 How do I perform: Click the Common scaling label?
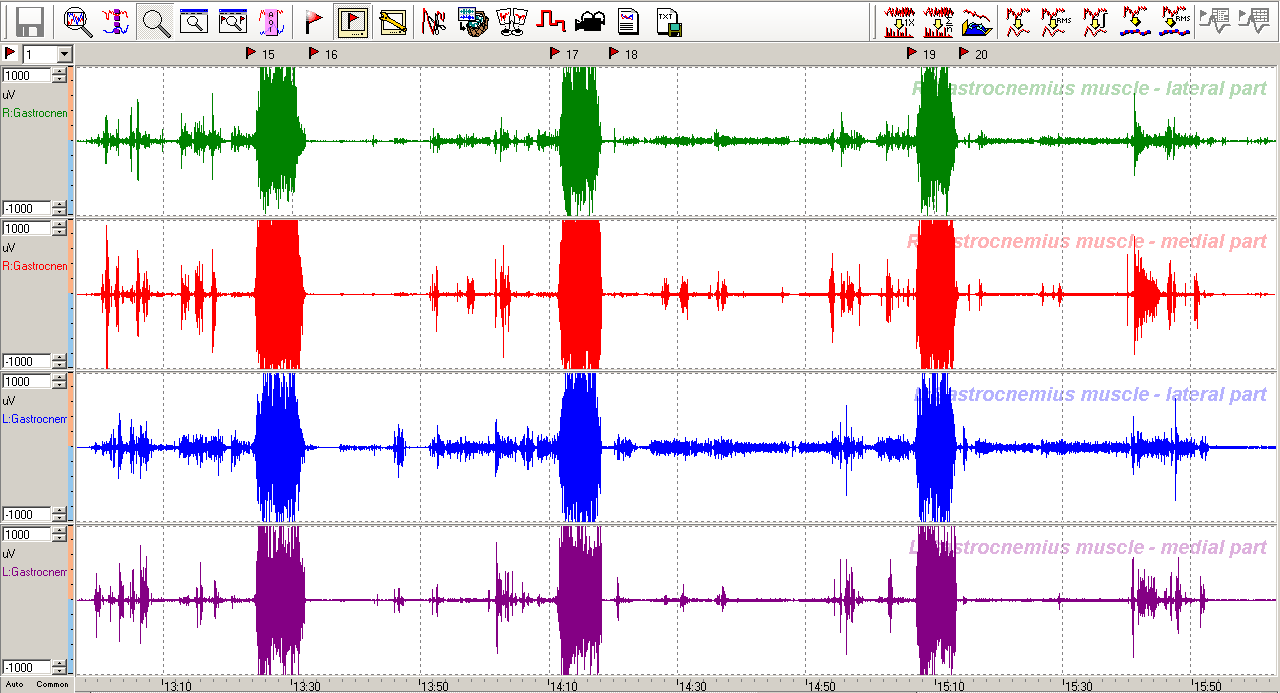53,684
